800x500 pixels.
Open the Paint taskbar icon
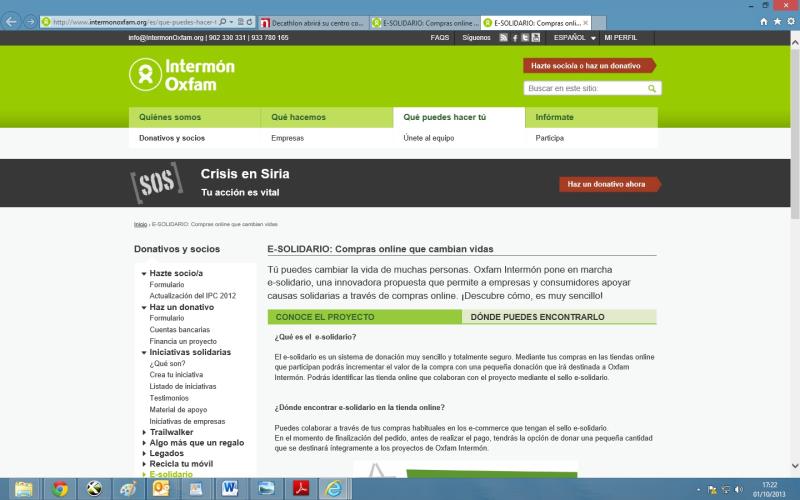pyautogui.click(x=127, y=489)
